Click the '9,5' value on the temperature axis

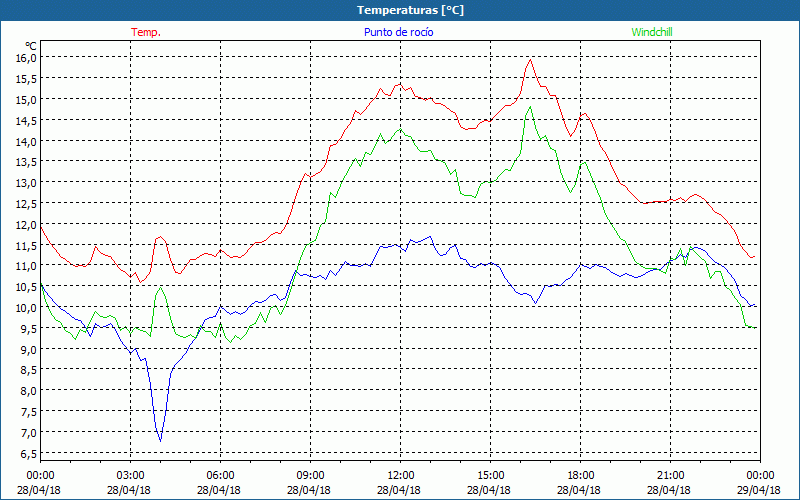tap(29, 329)
